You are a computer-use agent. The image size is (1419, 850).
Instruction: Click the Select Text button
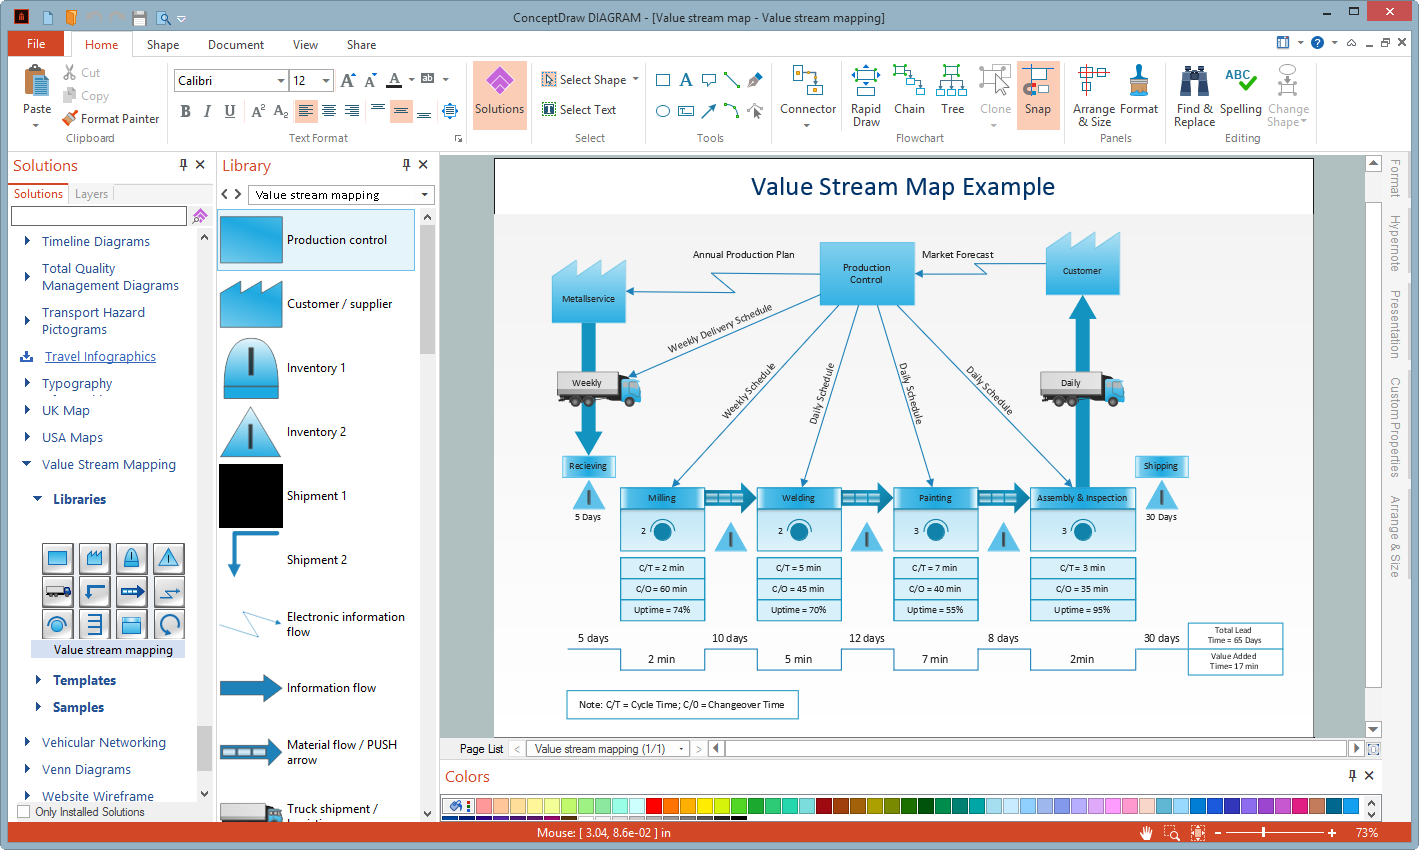click(579, 110)
